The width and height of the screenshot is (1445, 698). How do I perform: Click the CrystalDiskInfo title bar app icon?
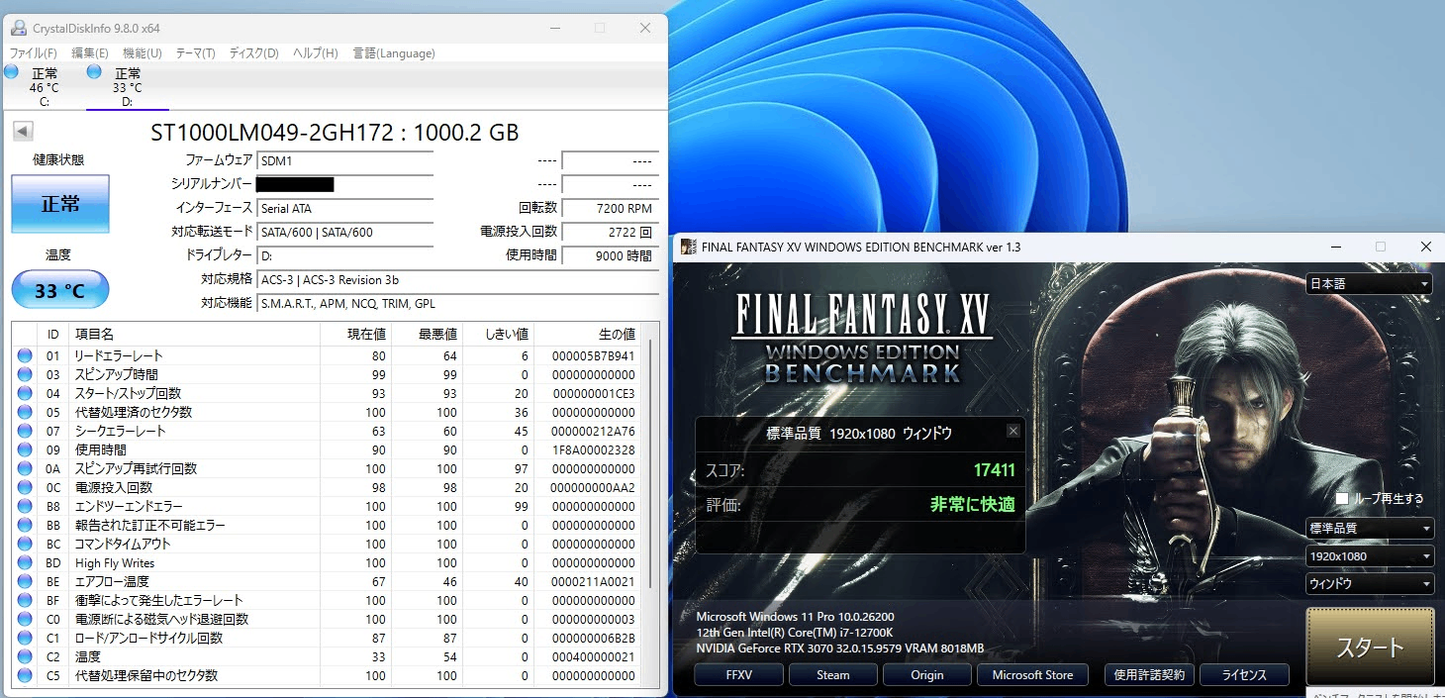coord(18,28)
